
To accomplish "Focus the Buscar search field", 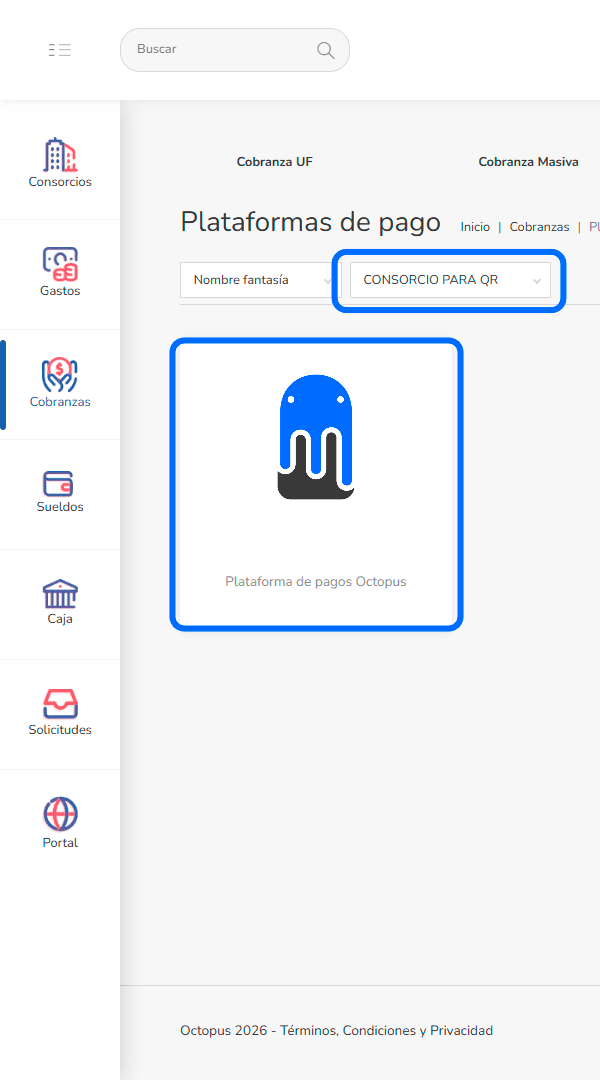I will (x=235, y=50).
